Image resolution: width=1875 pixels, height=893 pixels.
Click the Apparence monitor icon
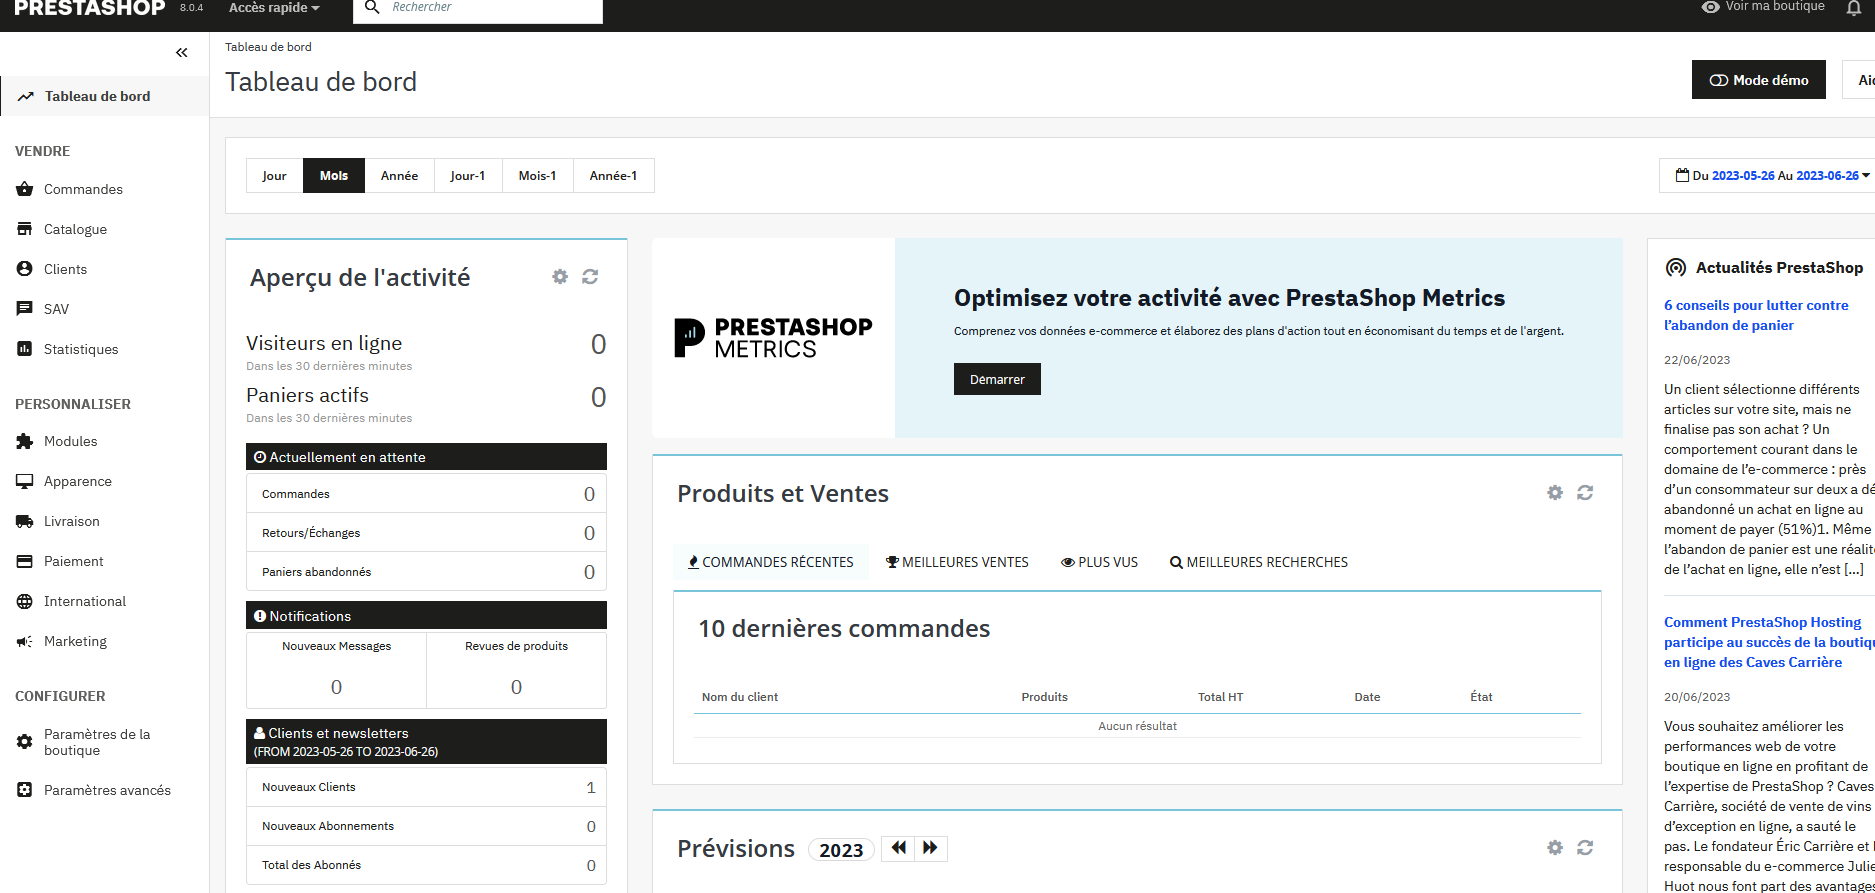coord(25,481)
